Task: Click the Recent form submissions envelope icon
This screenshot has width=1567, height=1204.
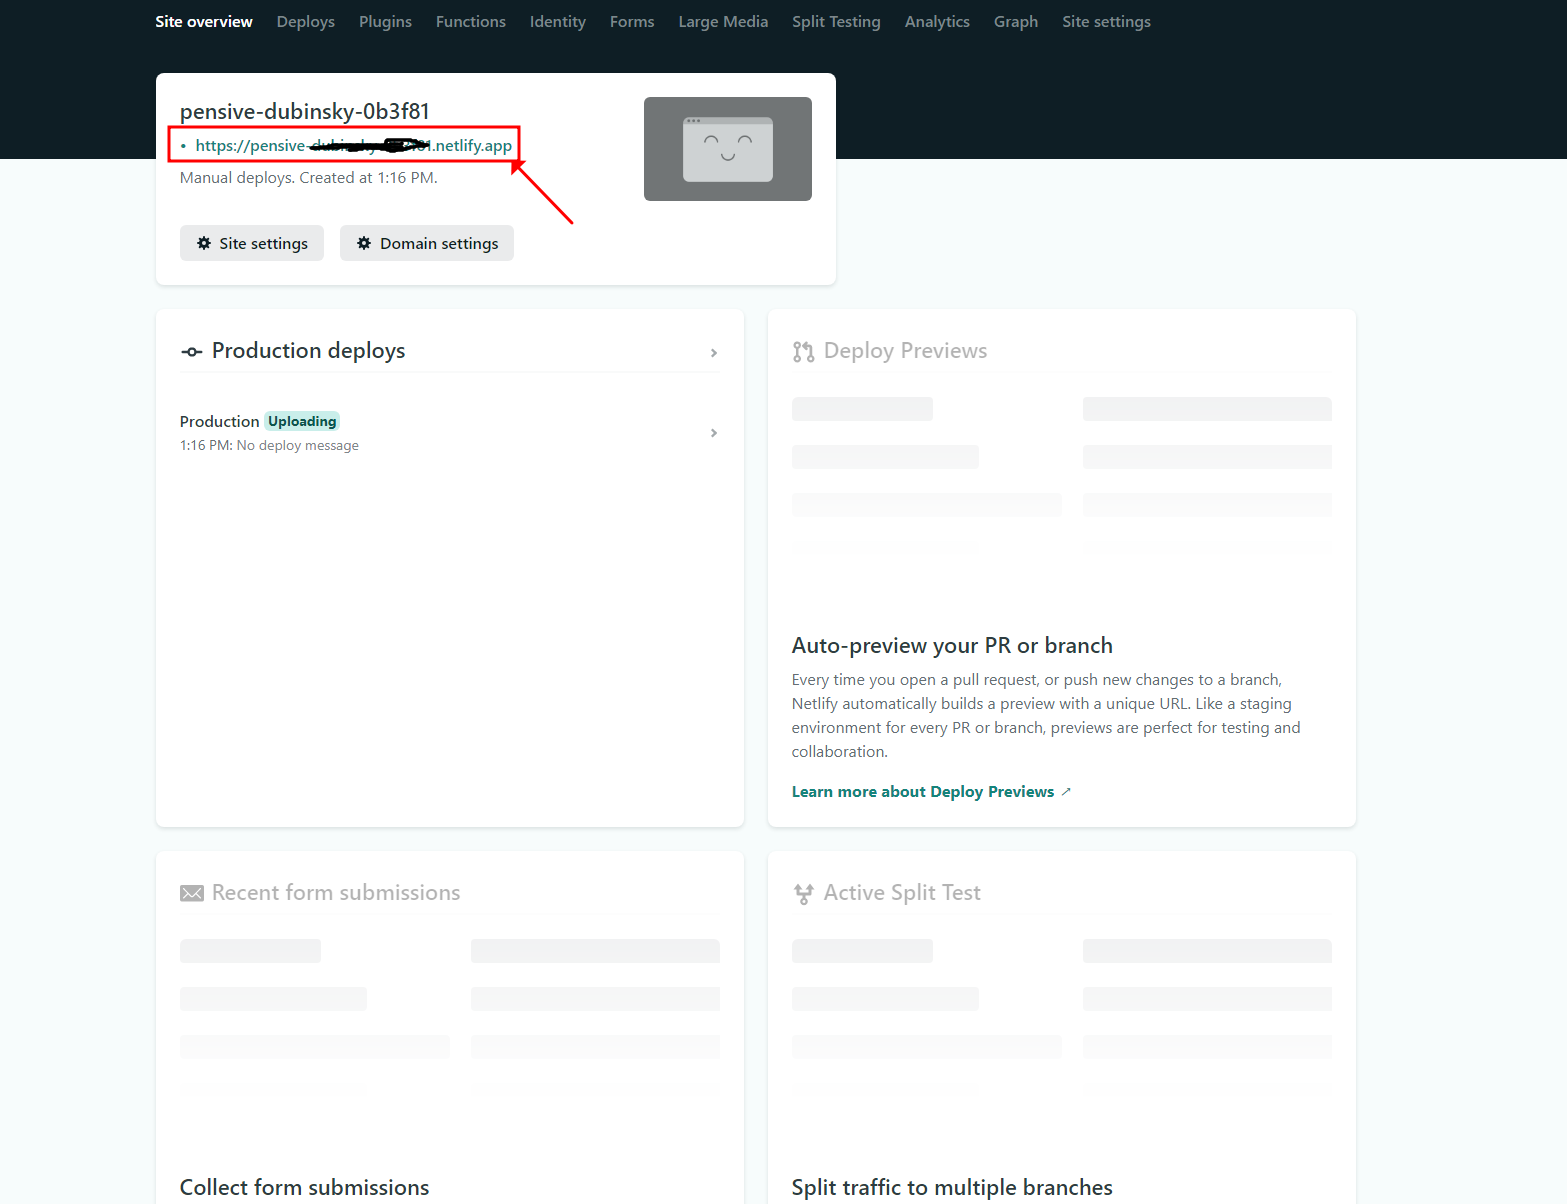Action: pyautogui.click(x=192, y=893)
